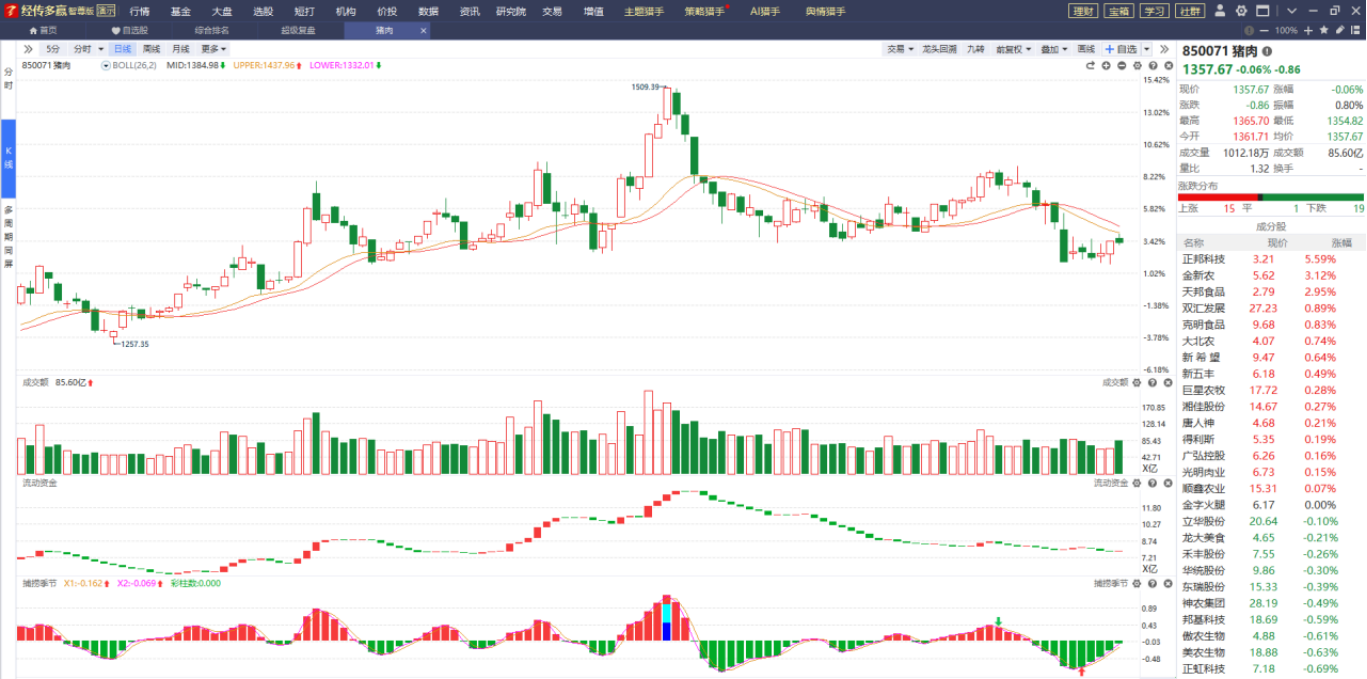The width and height of the screenshot is (1367, 679).
Task: Add stock to watchlist with 自选 button
Action: [1121, 48]
